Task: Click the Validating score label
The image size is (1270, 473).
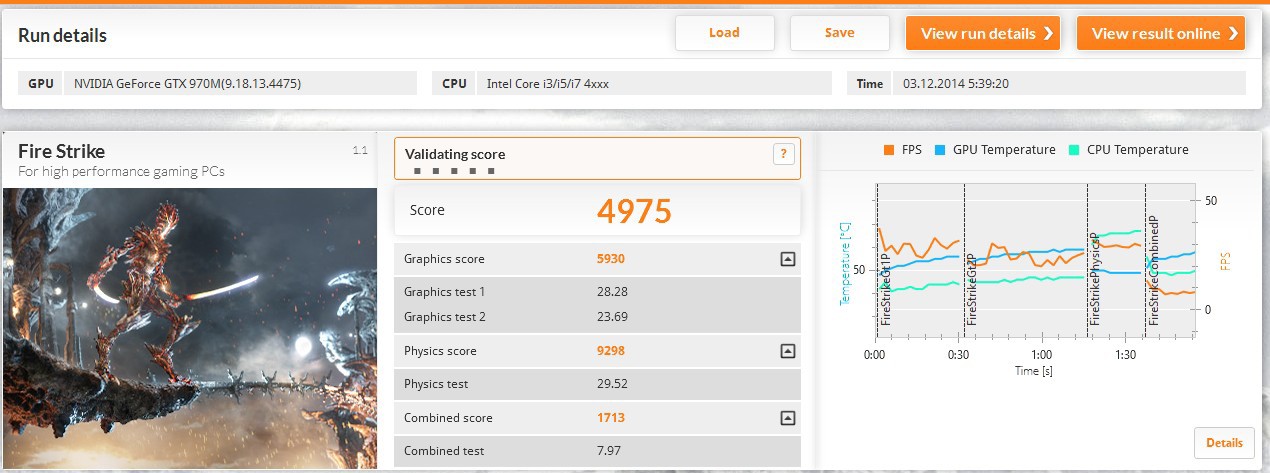Action: [x=454, y=154]
